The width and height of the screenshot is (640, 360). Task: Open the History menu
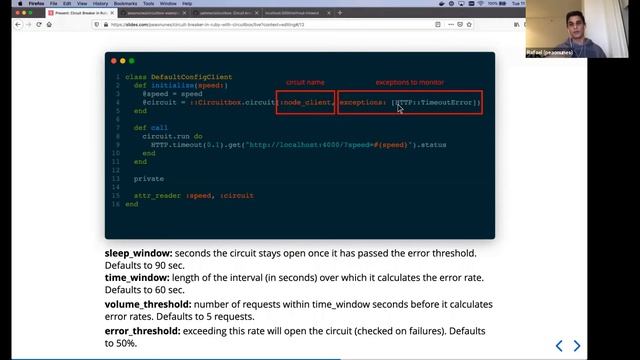tap(100, 3)
